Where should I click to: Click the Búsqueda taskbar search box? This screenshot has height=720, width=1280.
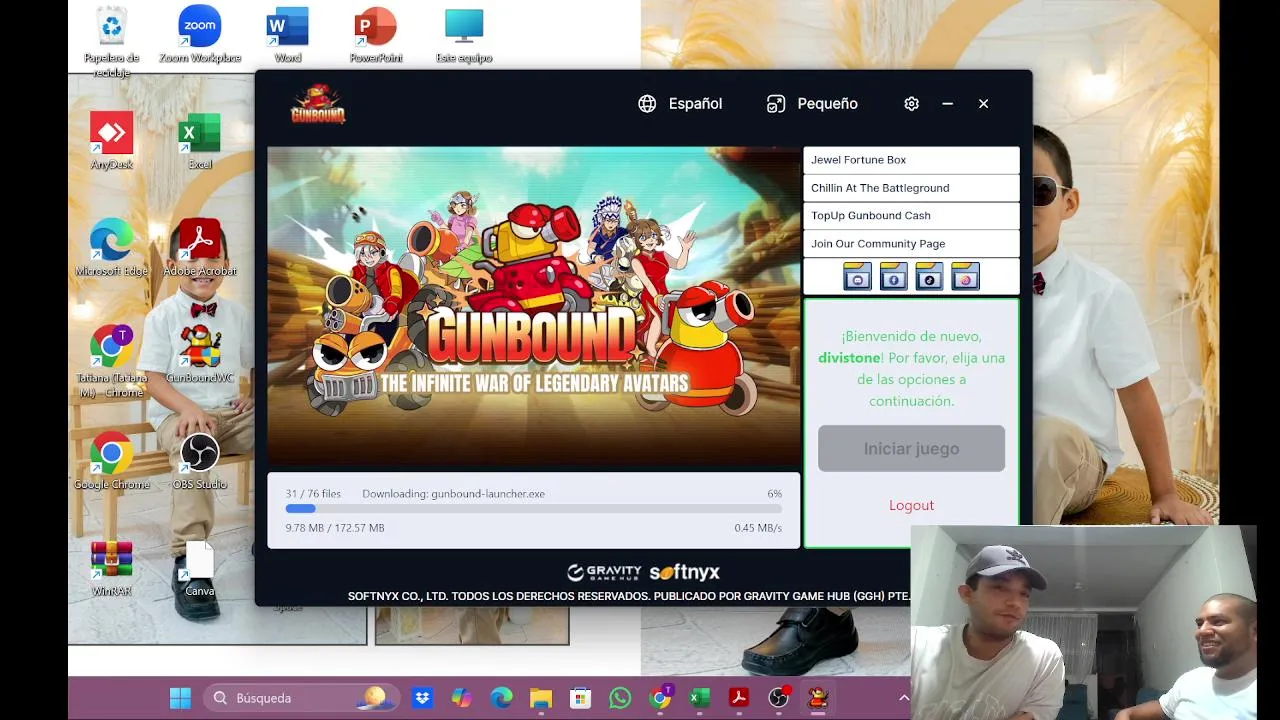click(x=301, y=698)
